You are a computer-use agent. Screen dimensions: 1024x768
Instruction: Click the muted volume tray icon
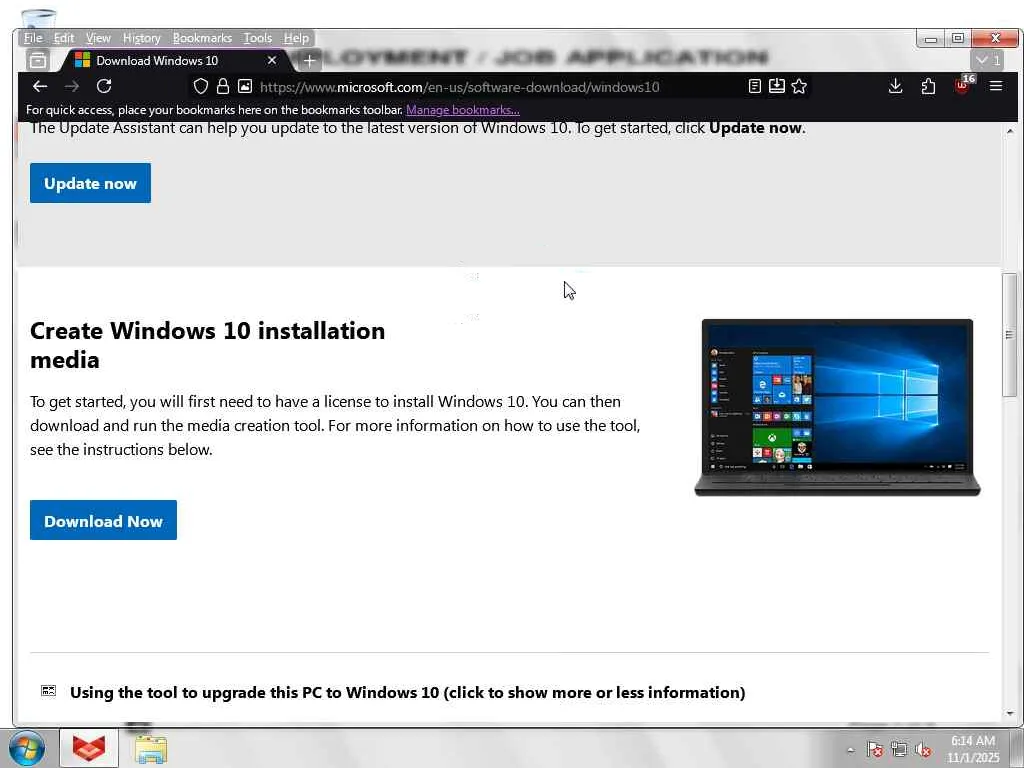923,750
